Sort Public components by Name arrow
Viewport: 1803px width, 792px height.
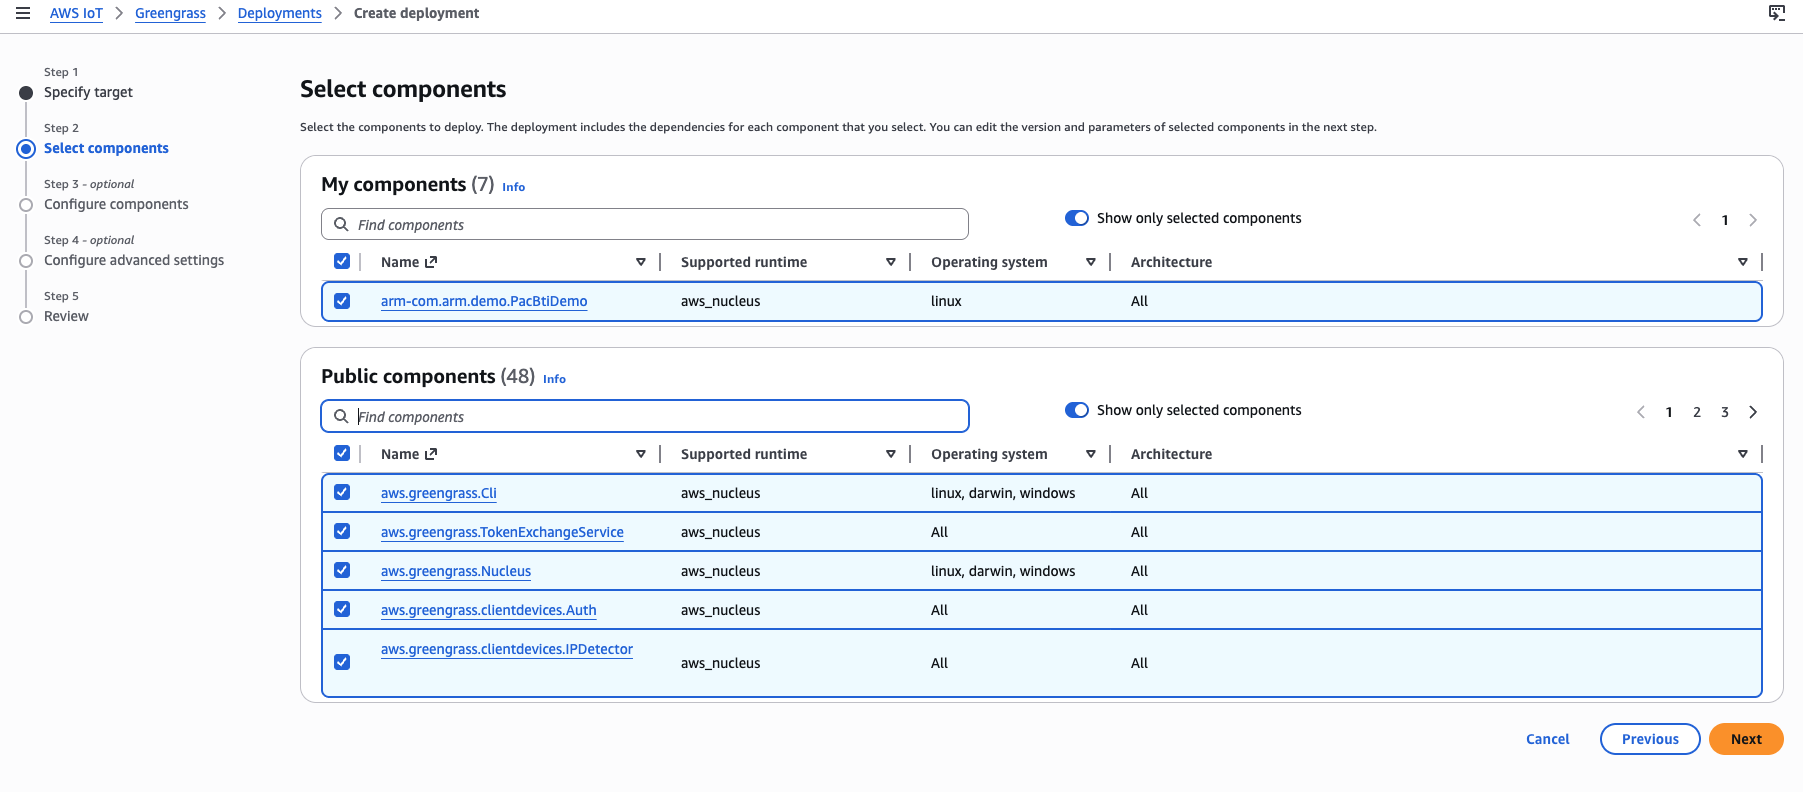[641, 454]
